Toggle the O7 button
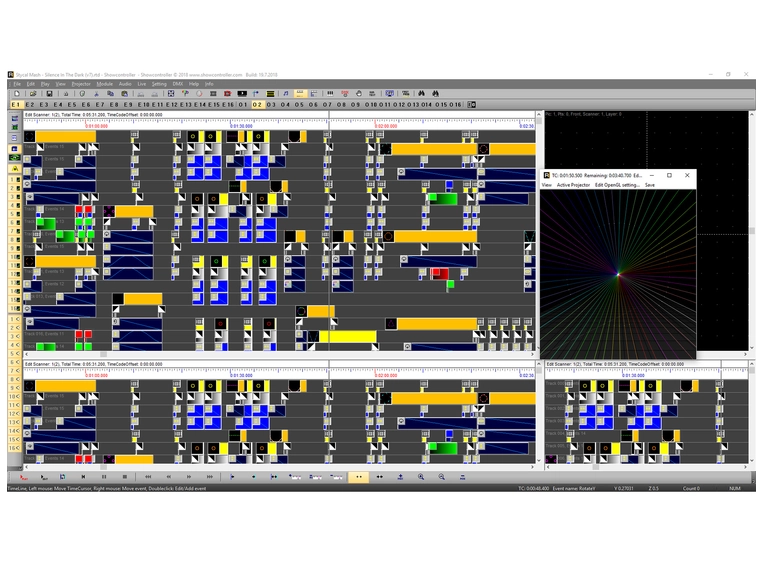Image resolution: width=762 pixels, height=562 pixels. point(327,105)
